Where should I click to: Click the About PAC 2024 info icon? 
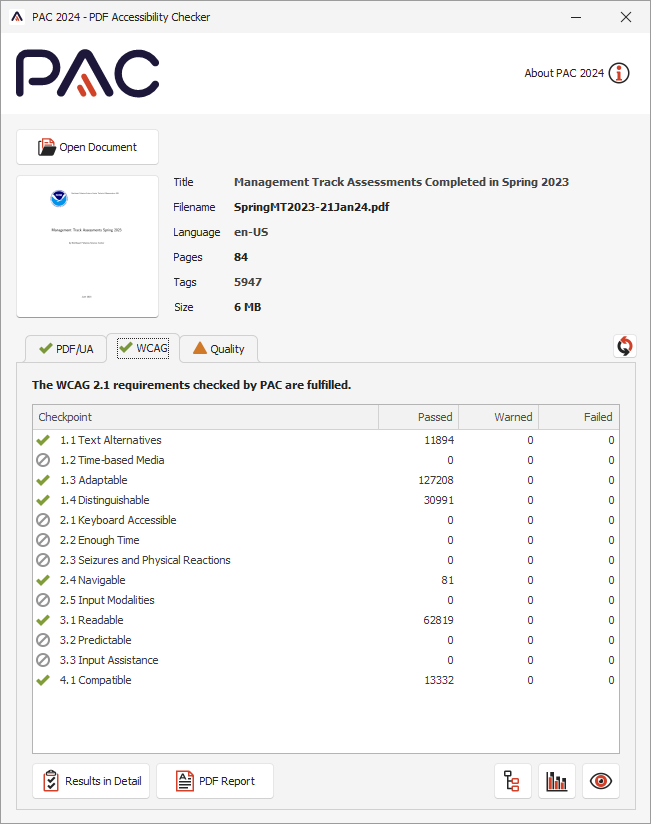tap(619, 73)
